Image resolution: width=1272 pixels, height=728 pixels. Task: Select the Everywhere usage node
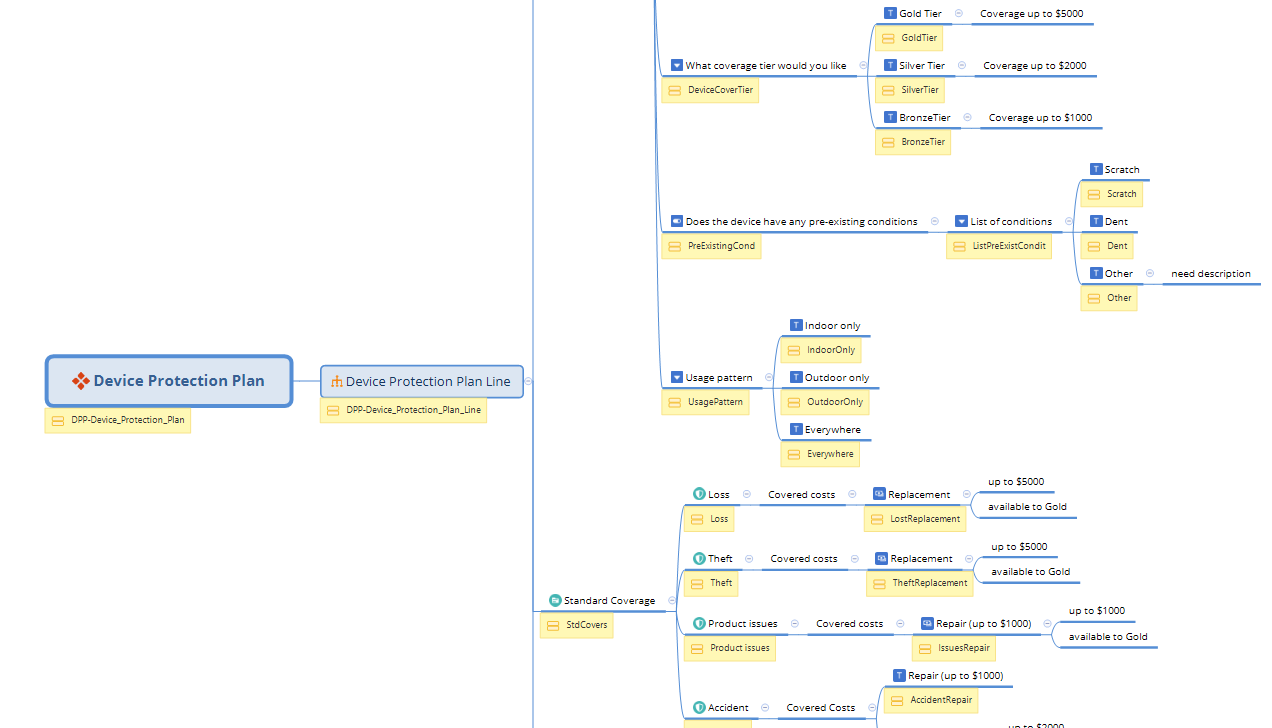[x=832, y=430]
